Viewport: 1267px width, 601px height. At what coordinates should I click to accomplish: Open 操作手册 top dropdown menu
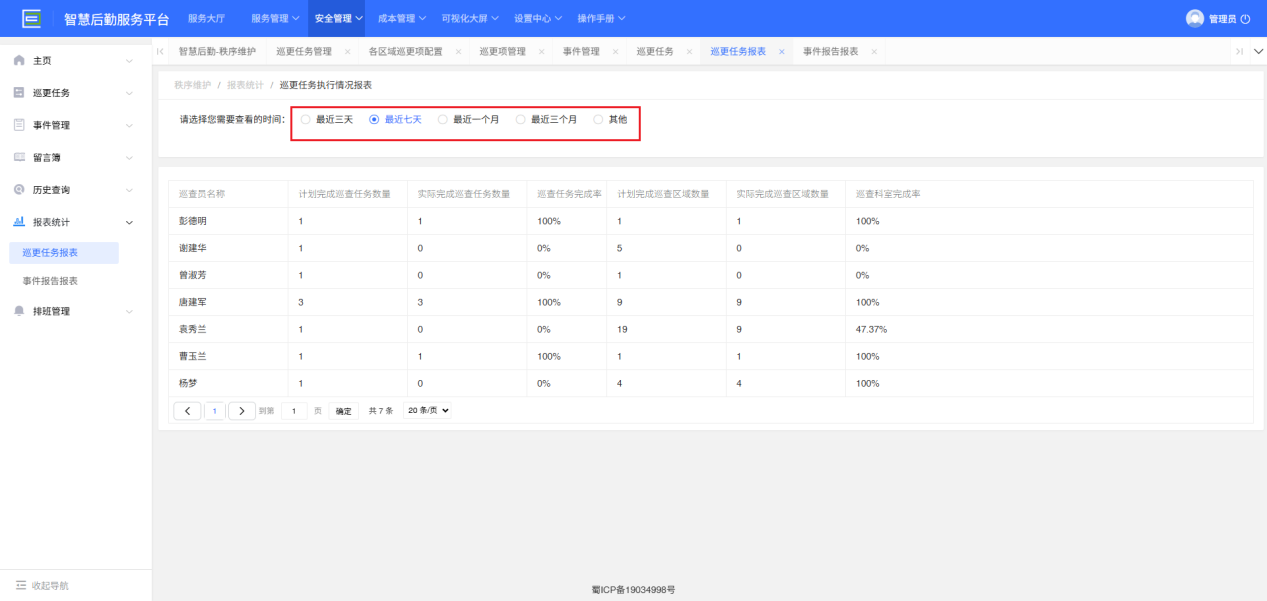[x=602, y=18]
